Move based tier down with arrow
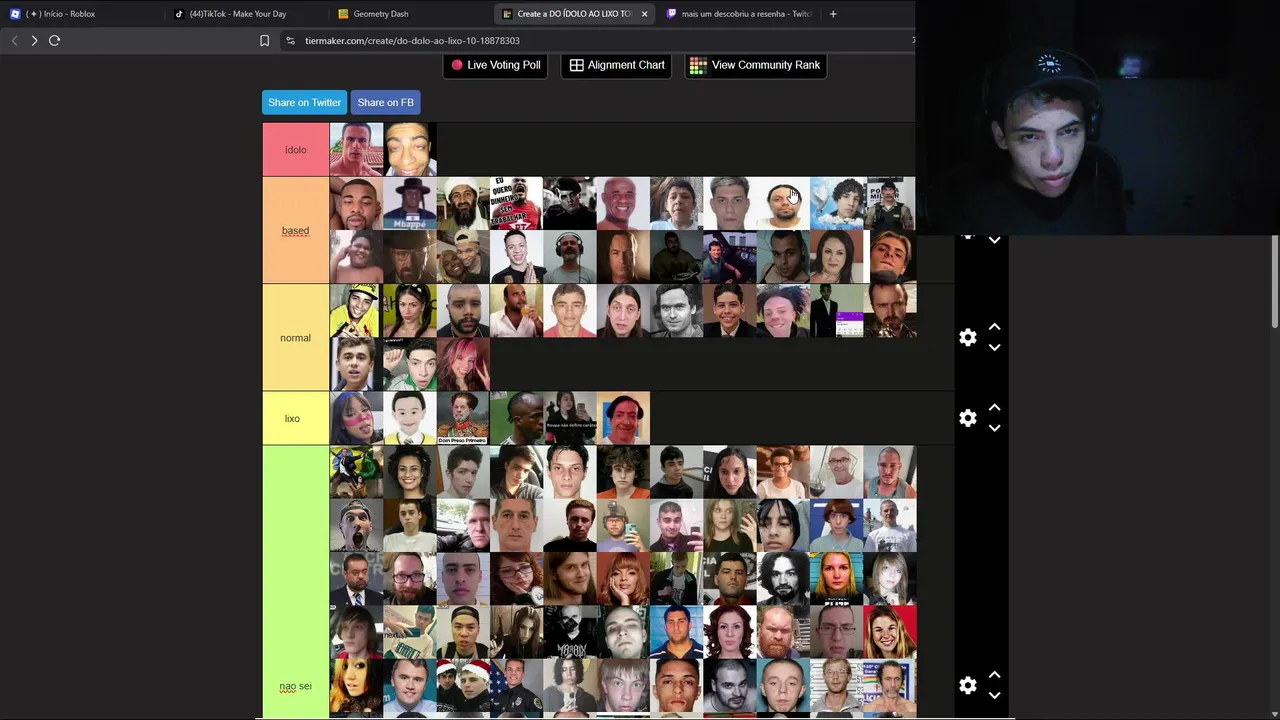The image size is (1280, 720). coord(994,240)
